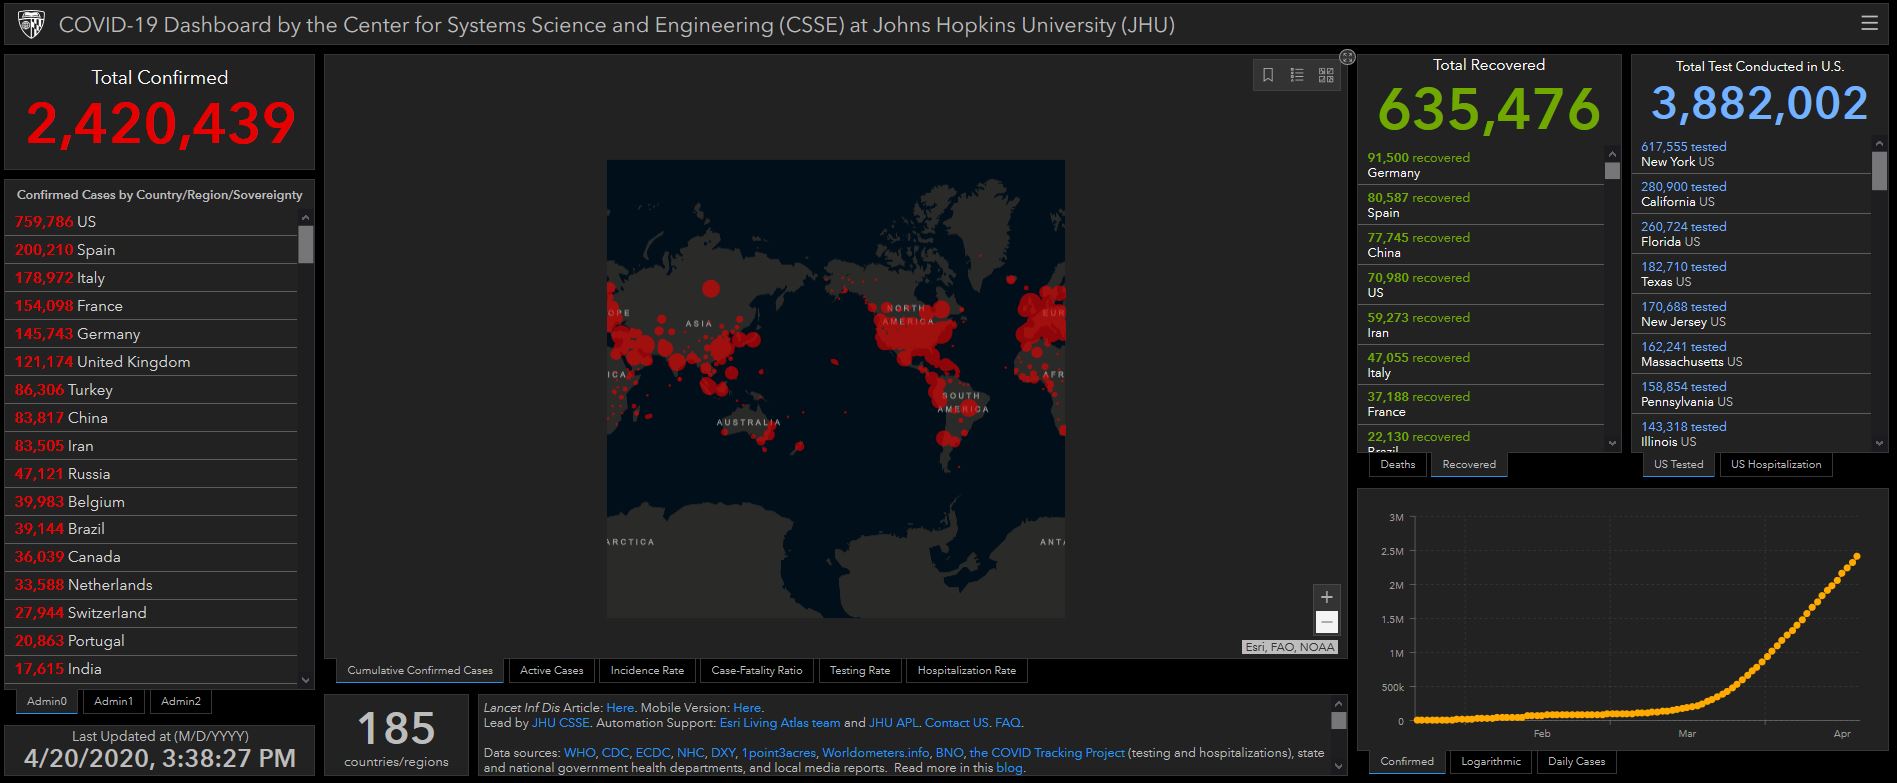Click the US tested list scrollbar thumb

pos(1879,170)
